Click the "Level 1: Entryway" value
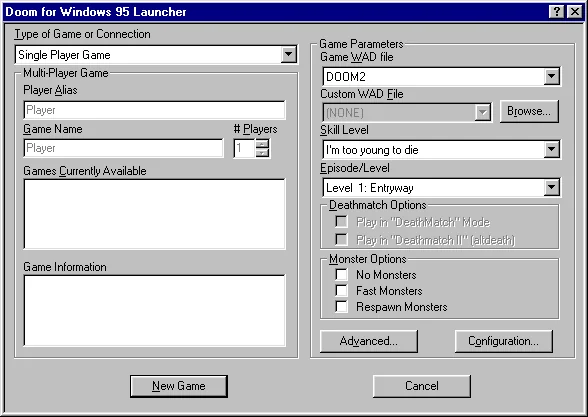The height and width of the screenshot is (417, 588). point(370,188)
